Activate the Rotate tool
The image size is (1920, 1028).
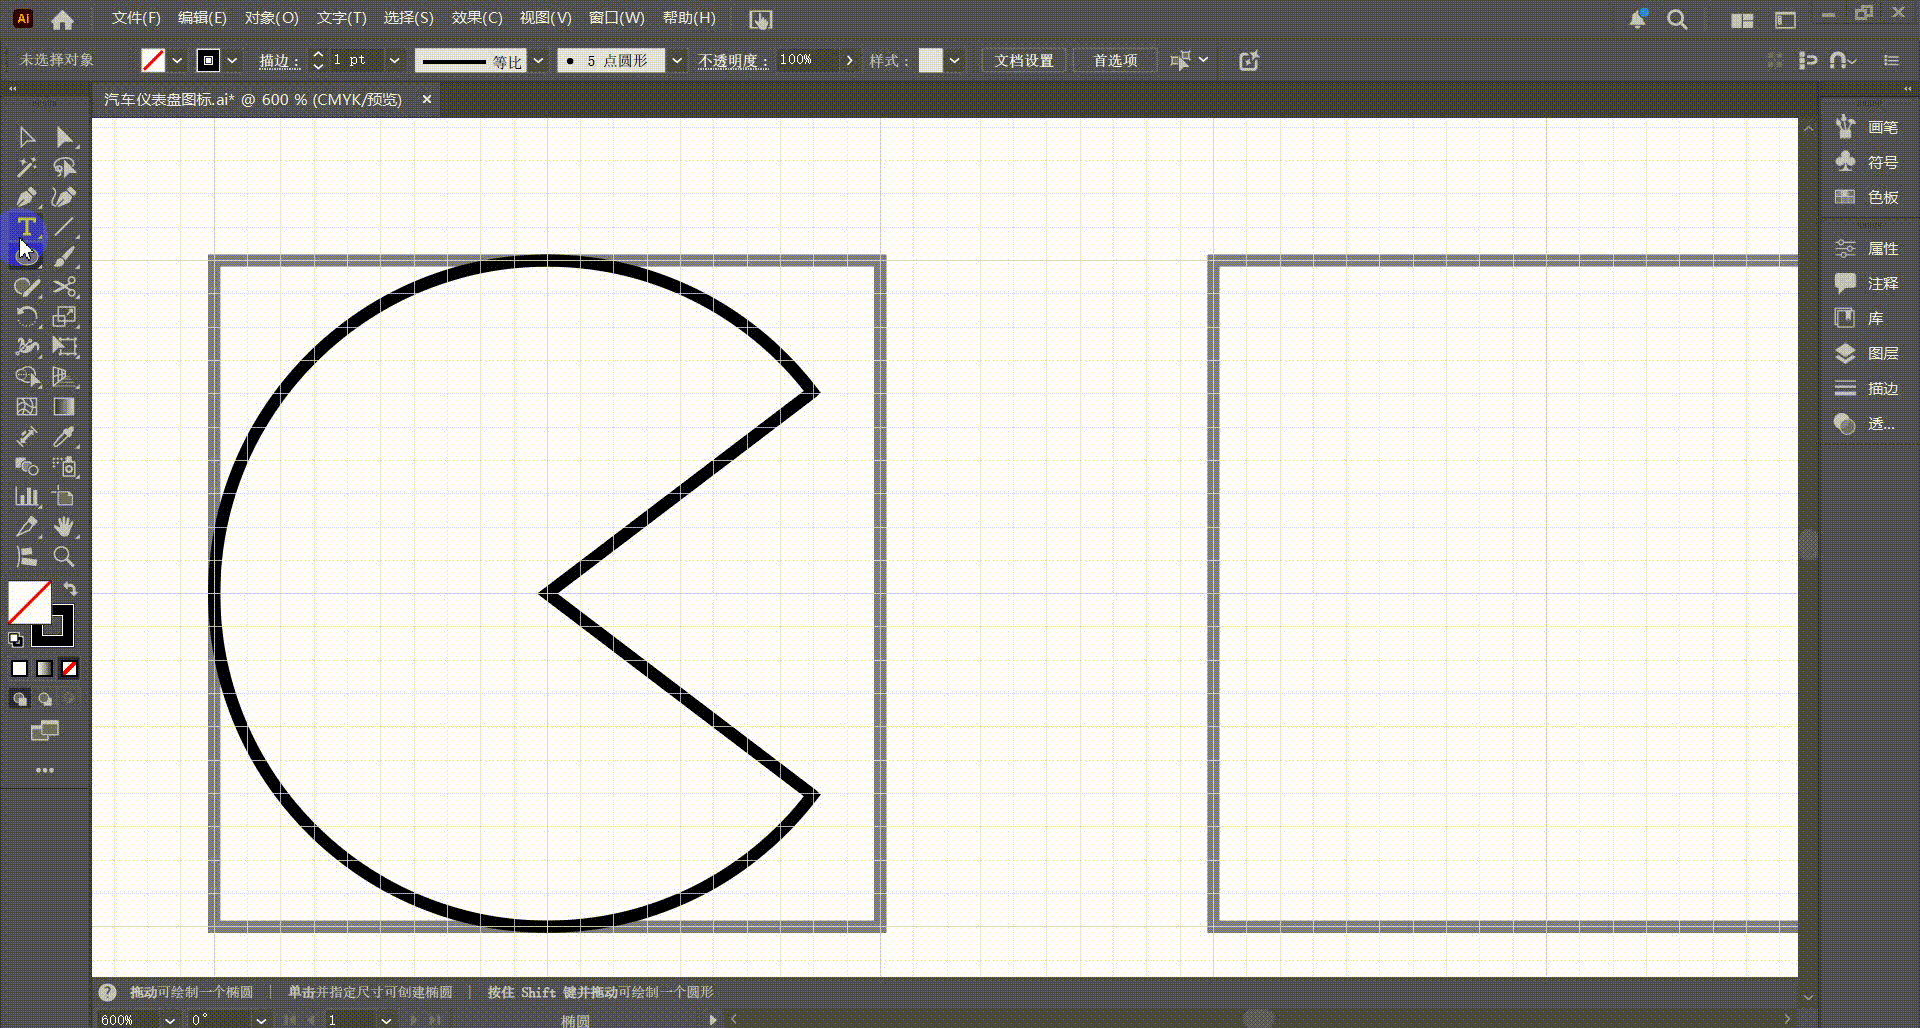click(x=27, y=317)
